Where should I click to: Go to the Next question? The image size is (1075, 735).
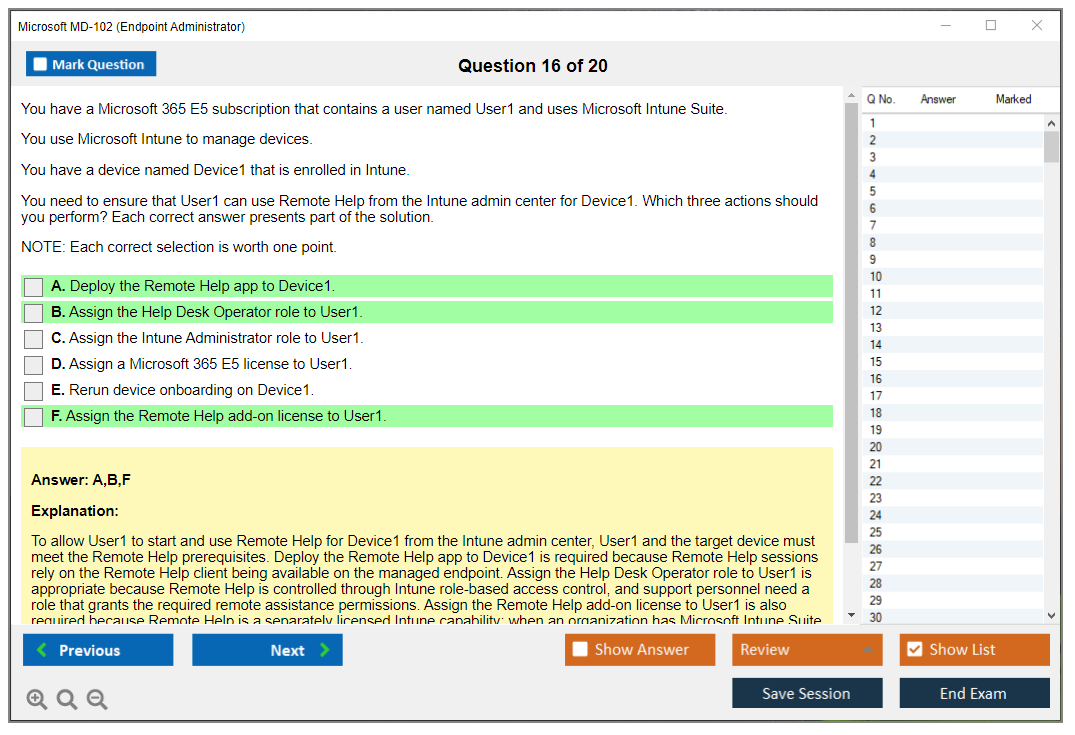267,650
